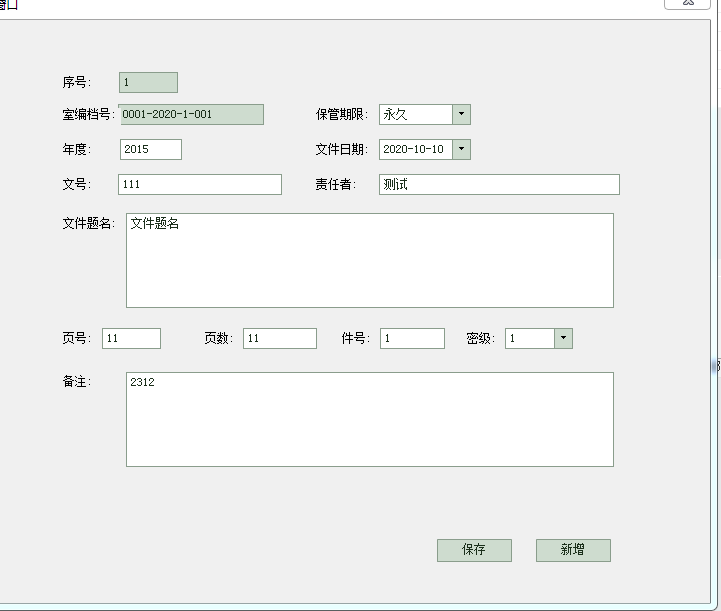The image size is (721, 611).
Task: Click the 文件题名 label text
Action: [88, 223]
